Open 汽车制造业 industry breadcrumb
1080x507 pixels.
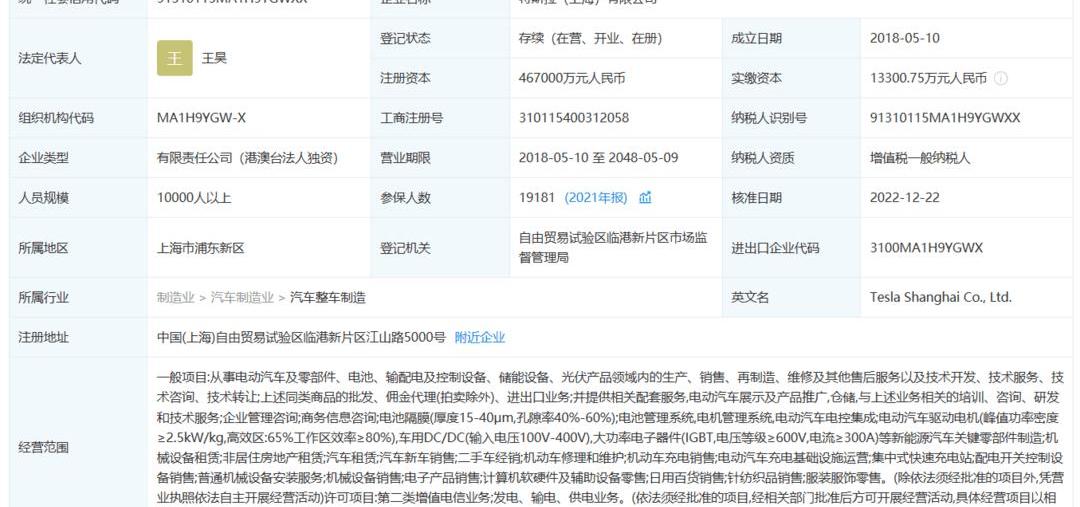(x=242, y=298)
